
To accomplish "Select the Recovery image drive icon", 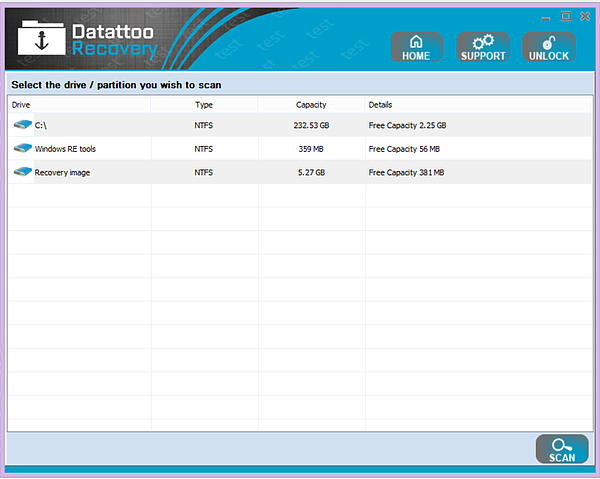I will pyautogui.click(x=23, y=172).
